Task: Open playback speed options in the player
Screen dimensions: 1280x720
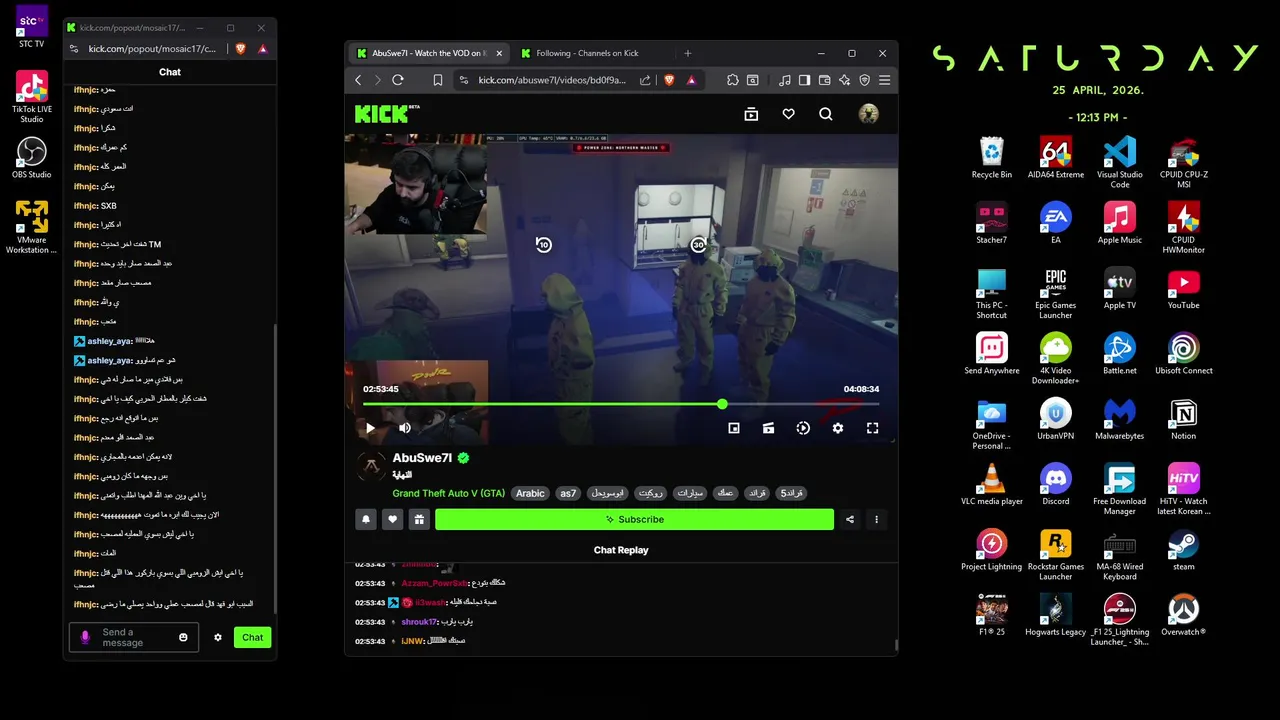Action: pos(803,428)
